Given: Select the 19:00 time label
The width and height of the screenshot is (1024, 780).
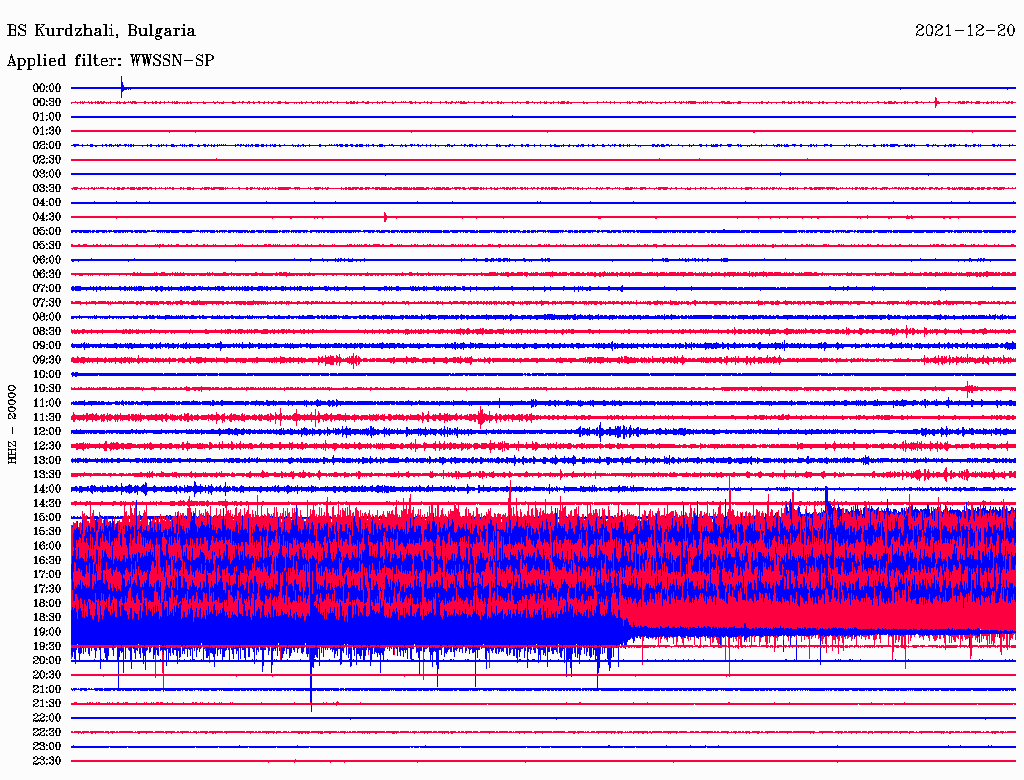Looking at the screenshot, I should point(47,632).
